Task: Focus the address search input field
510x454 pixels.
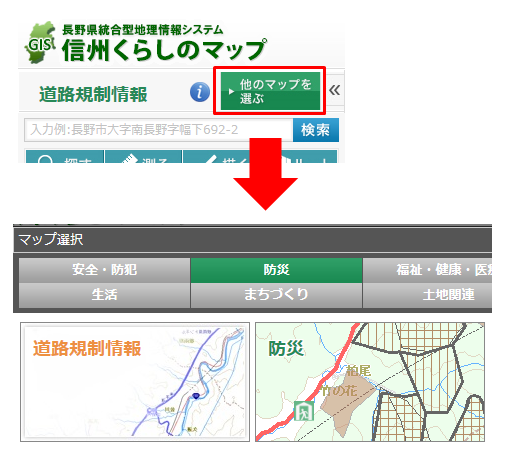Action: pos(159,130)
